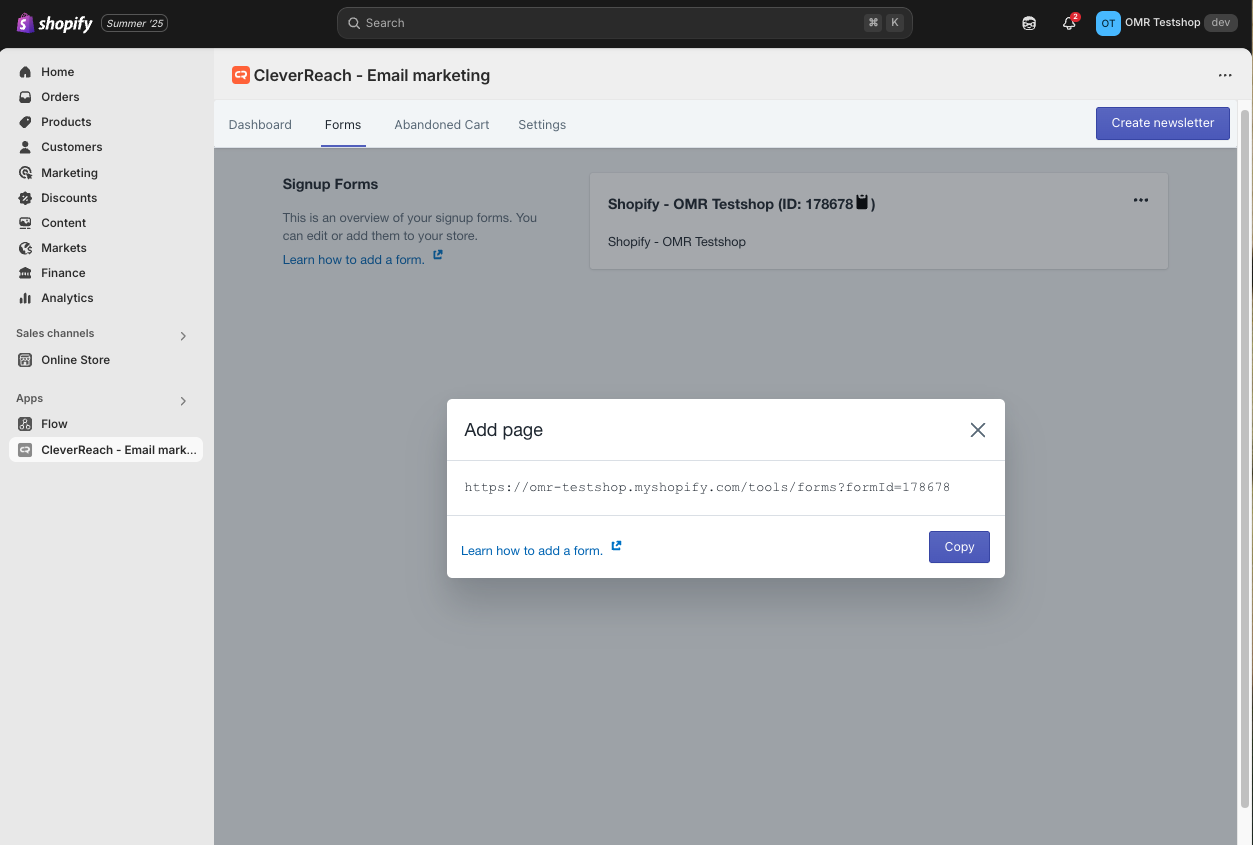Open the Sidekick assistant icon

click(1029, 23)
